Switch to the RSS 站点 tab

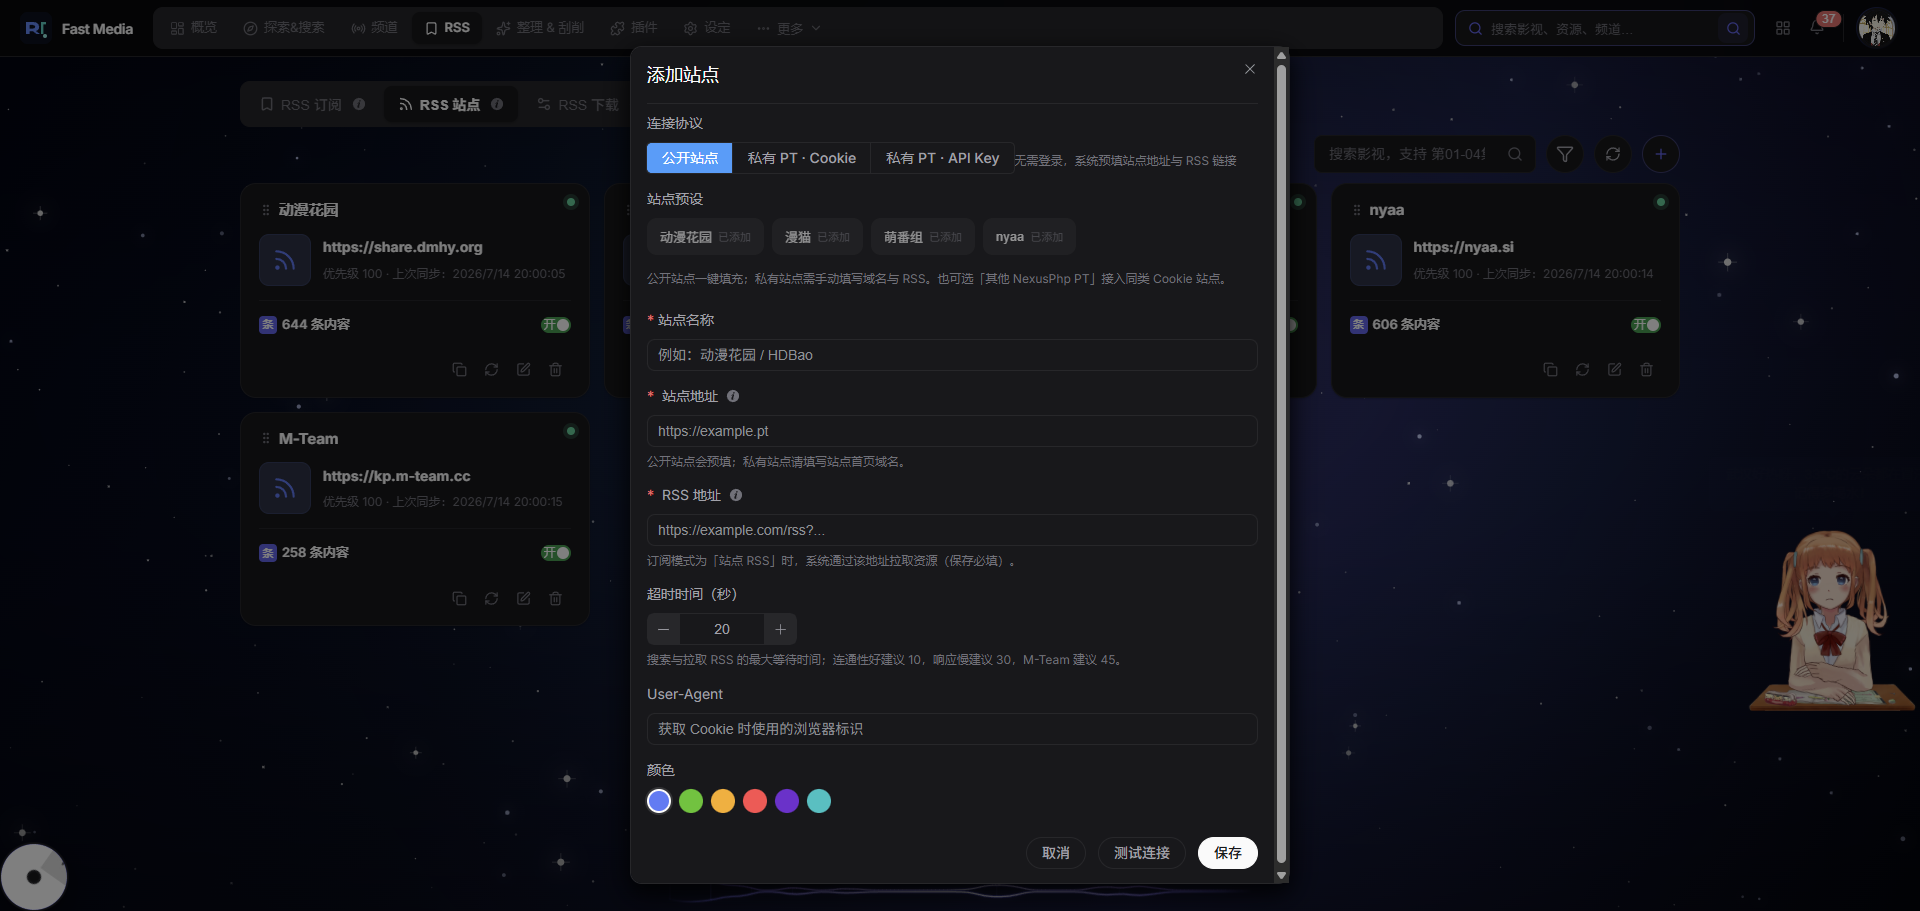point(451,104)
